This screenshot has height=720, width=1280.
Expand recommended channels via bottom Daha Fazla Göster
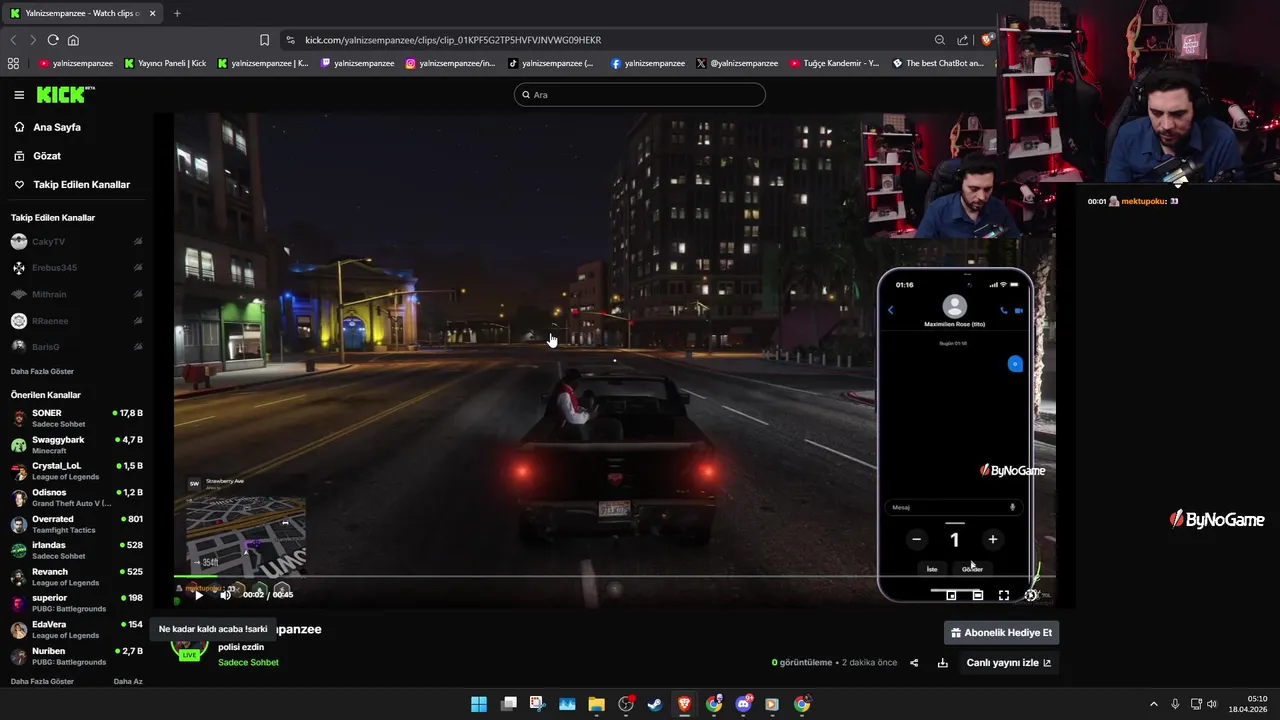pos(42,681)
